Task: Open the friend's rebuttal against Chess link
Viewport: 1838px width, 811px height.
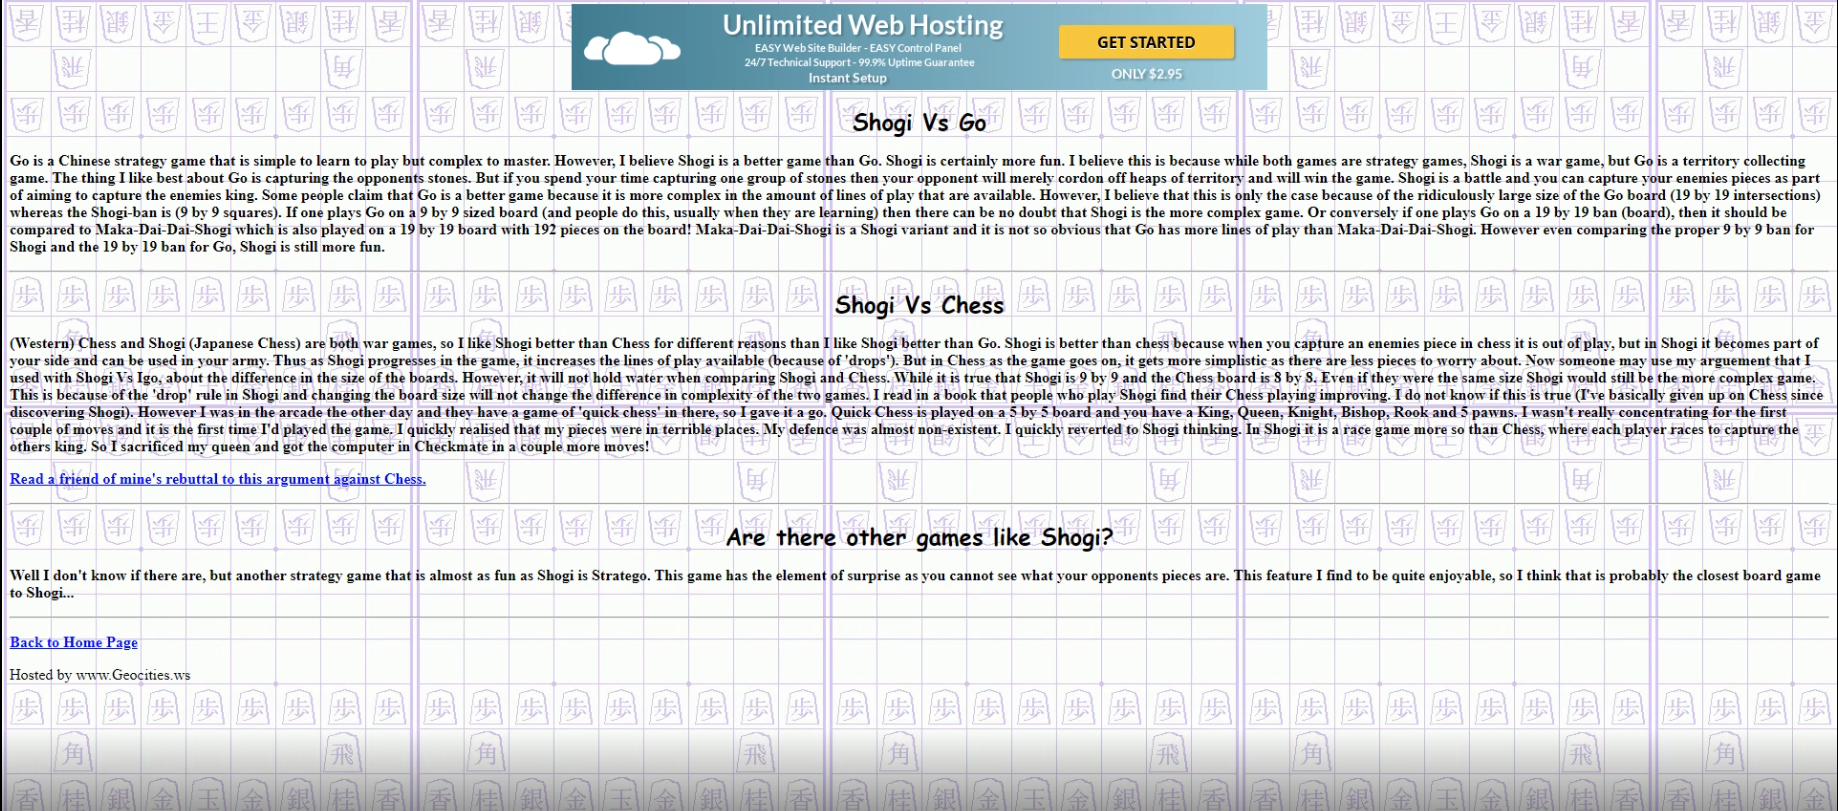Action: [217, 479]
